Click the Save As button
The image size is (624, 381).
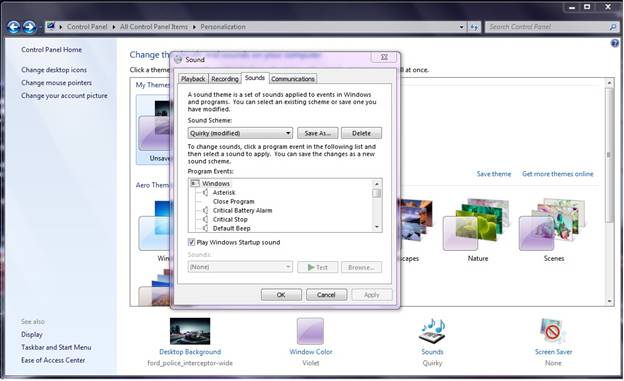(x=318, y=133)
